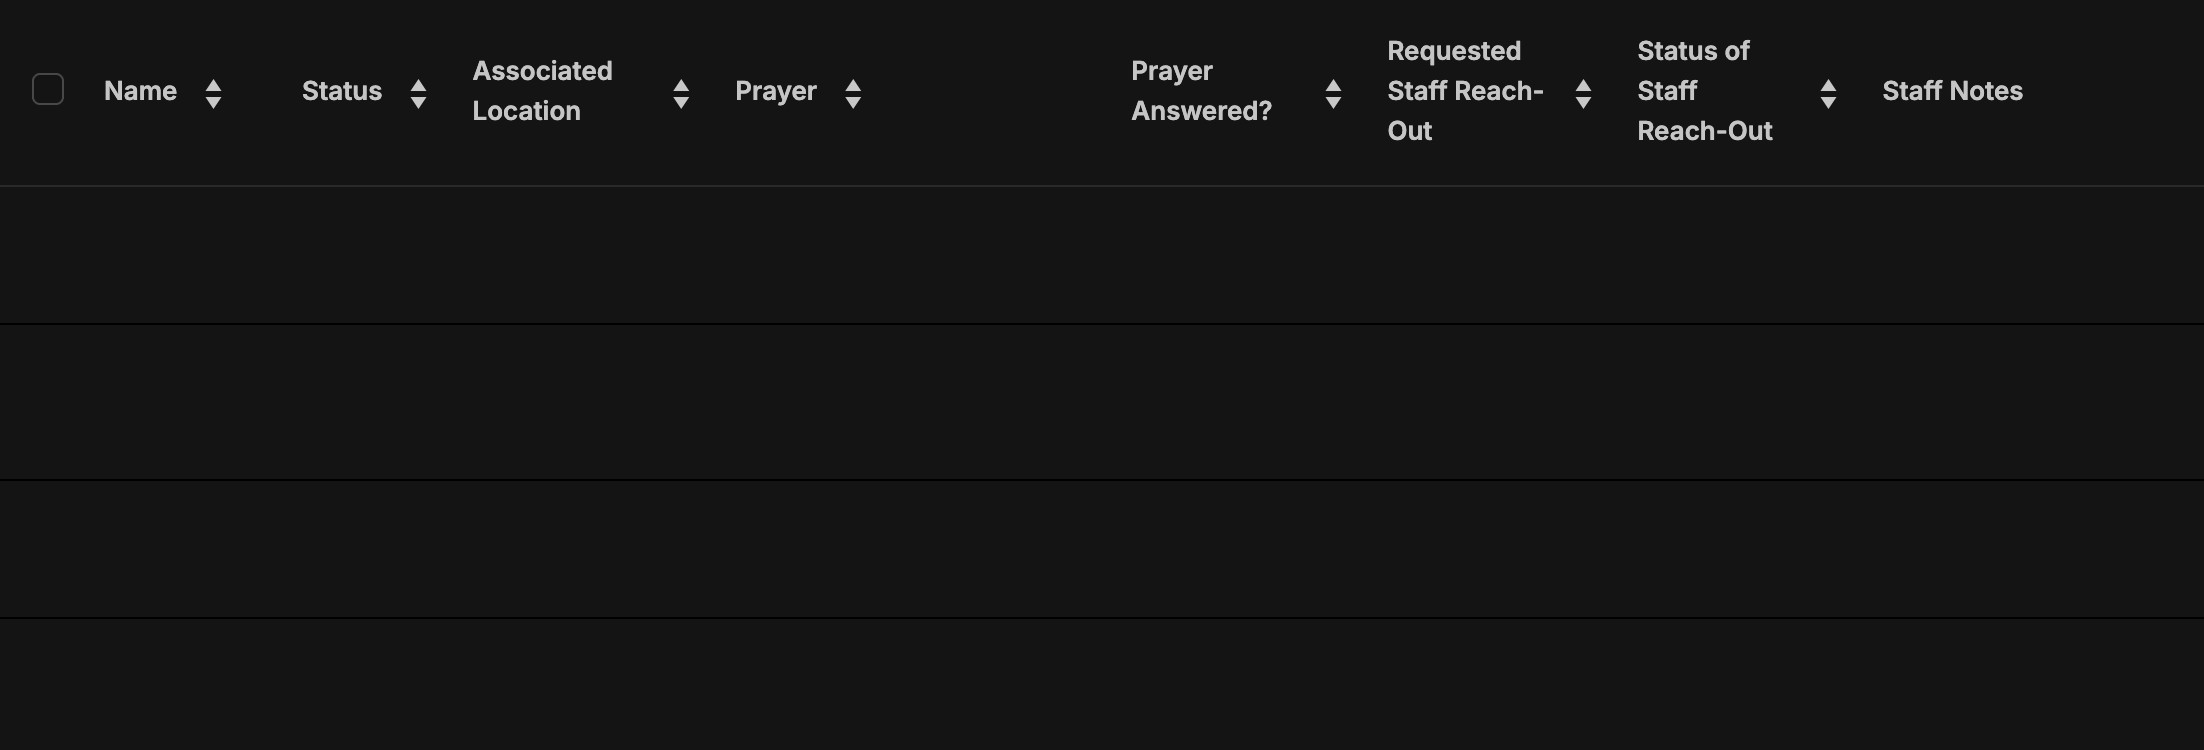Click the Prayer Answered? header text
Viewport: 2204px width, 750px height.
[x=1201, y=91]
